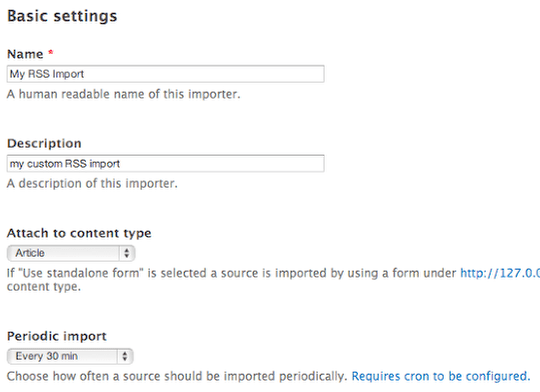Click the Name field label

(25, 54)
